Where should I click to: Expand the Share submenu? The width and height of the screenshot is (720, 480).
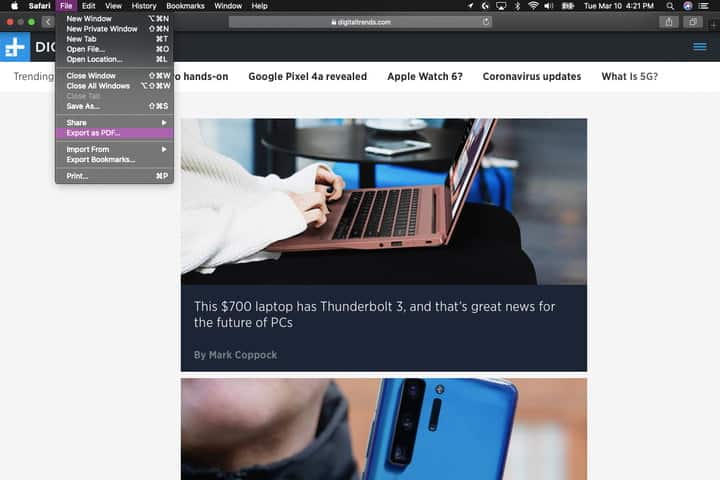point(114,122)
